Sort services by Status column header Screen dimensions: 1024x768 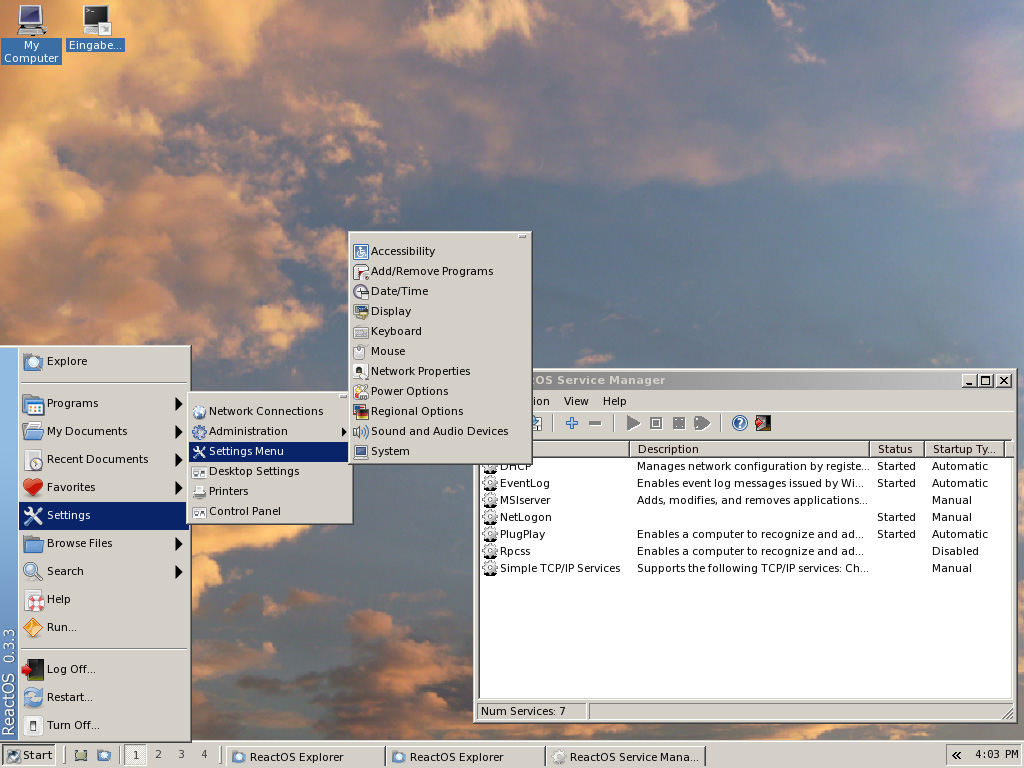[x=895, y=449]
